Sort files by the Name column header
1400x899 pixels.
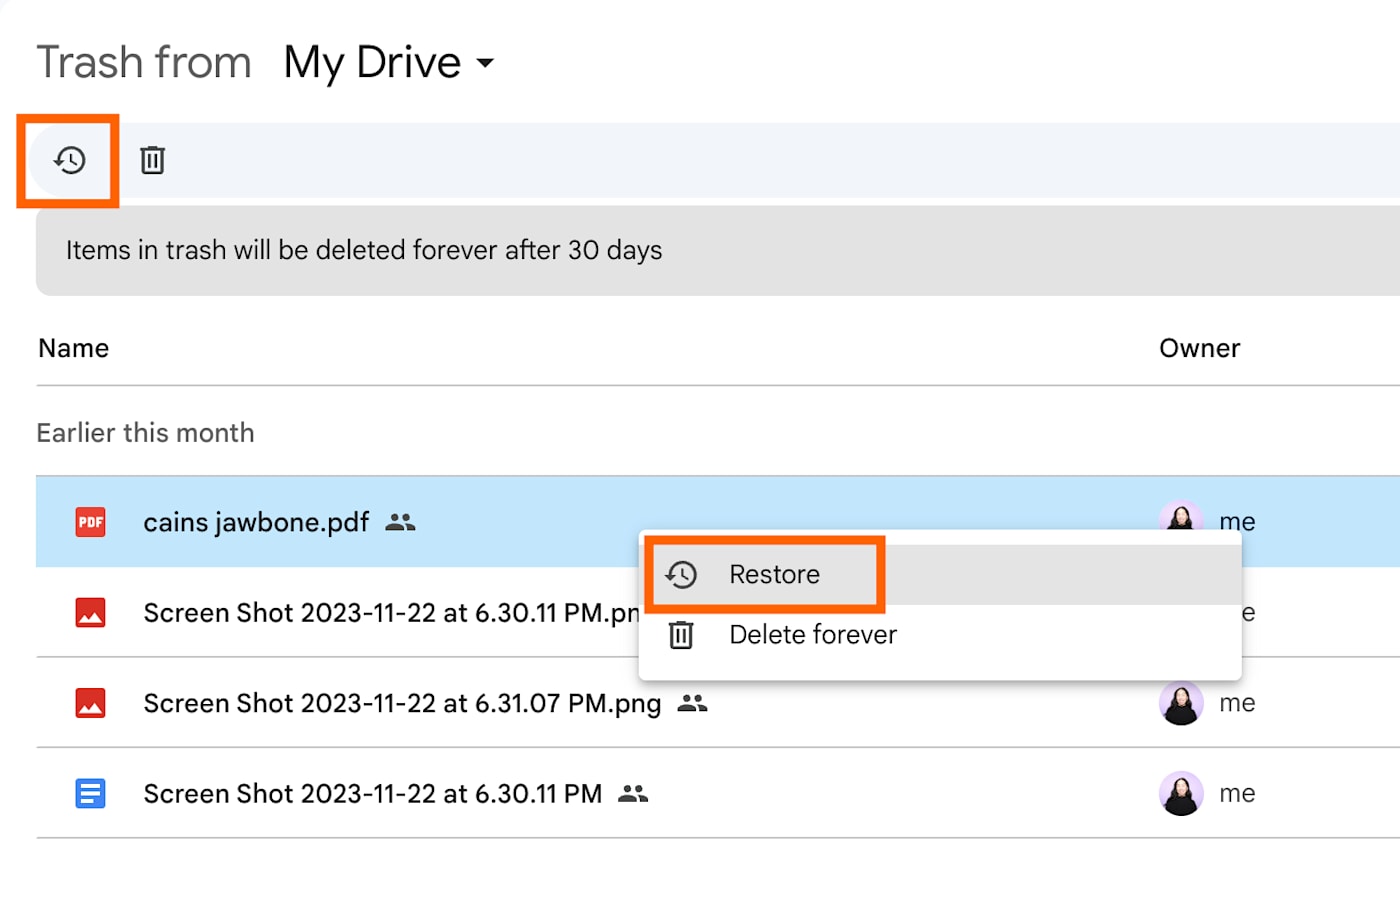coord(73,348)
